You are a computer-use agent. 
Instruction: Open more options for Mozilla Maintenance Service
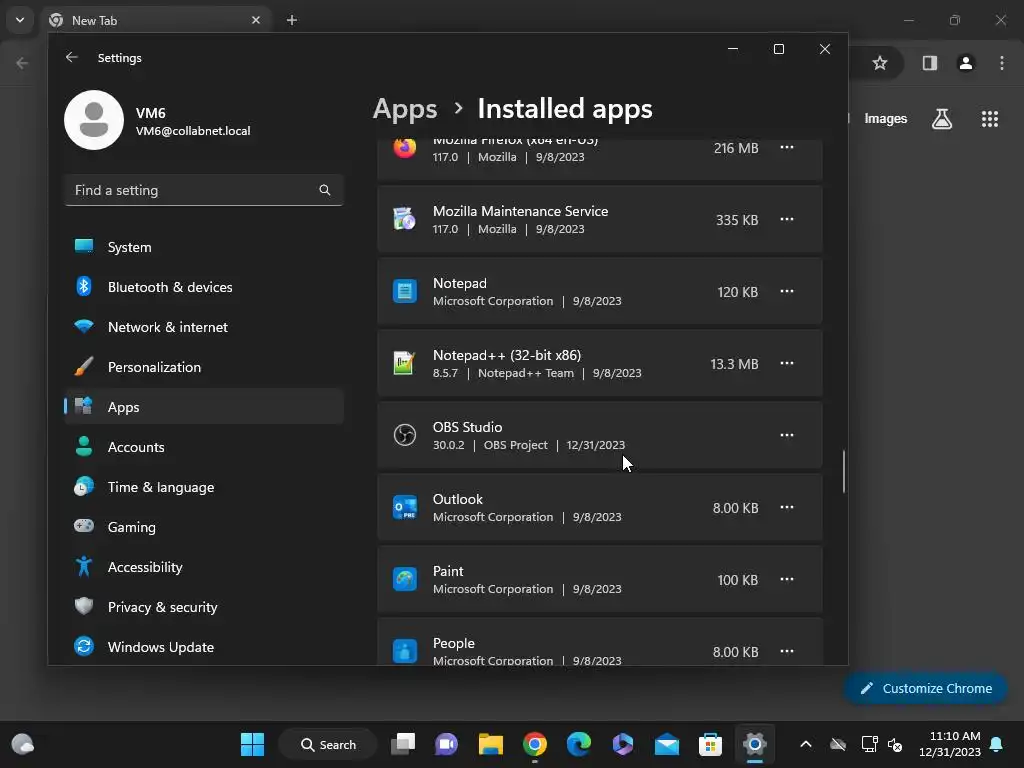click(x=787, y=219)
